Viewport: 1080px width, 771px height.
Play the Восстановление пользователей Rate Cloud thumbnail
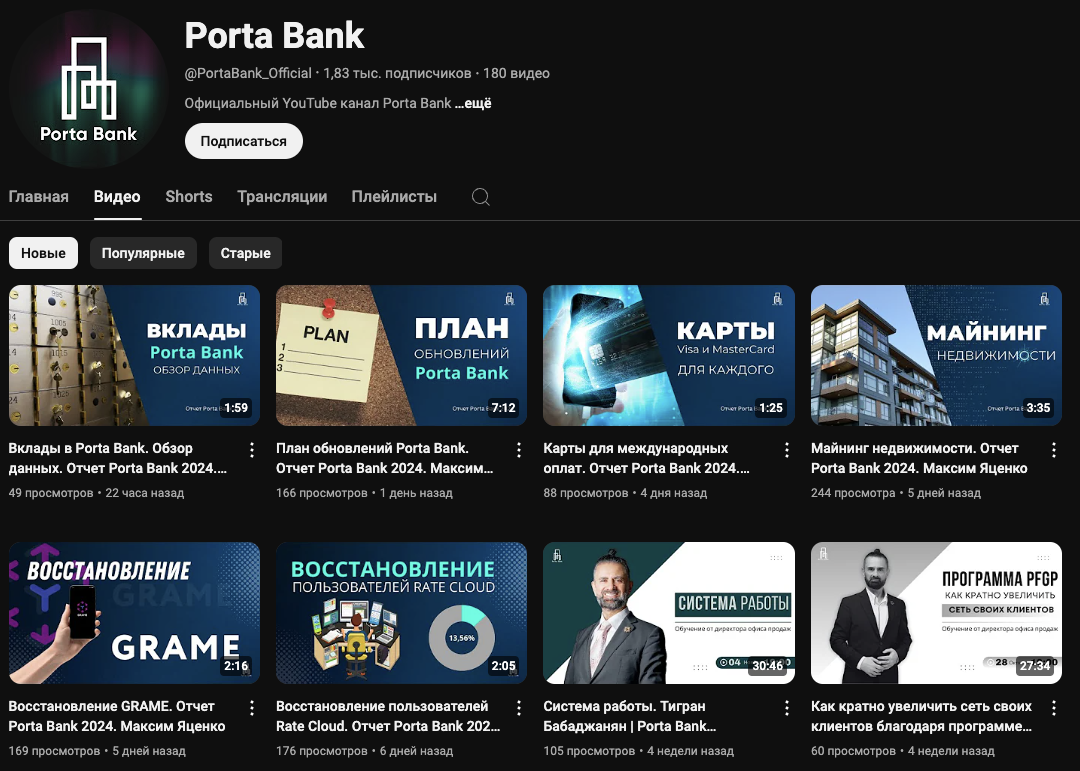coord(402,613)
